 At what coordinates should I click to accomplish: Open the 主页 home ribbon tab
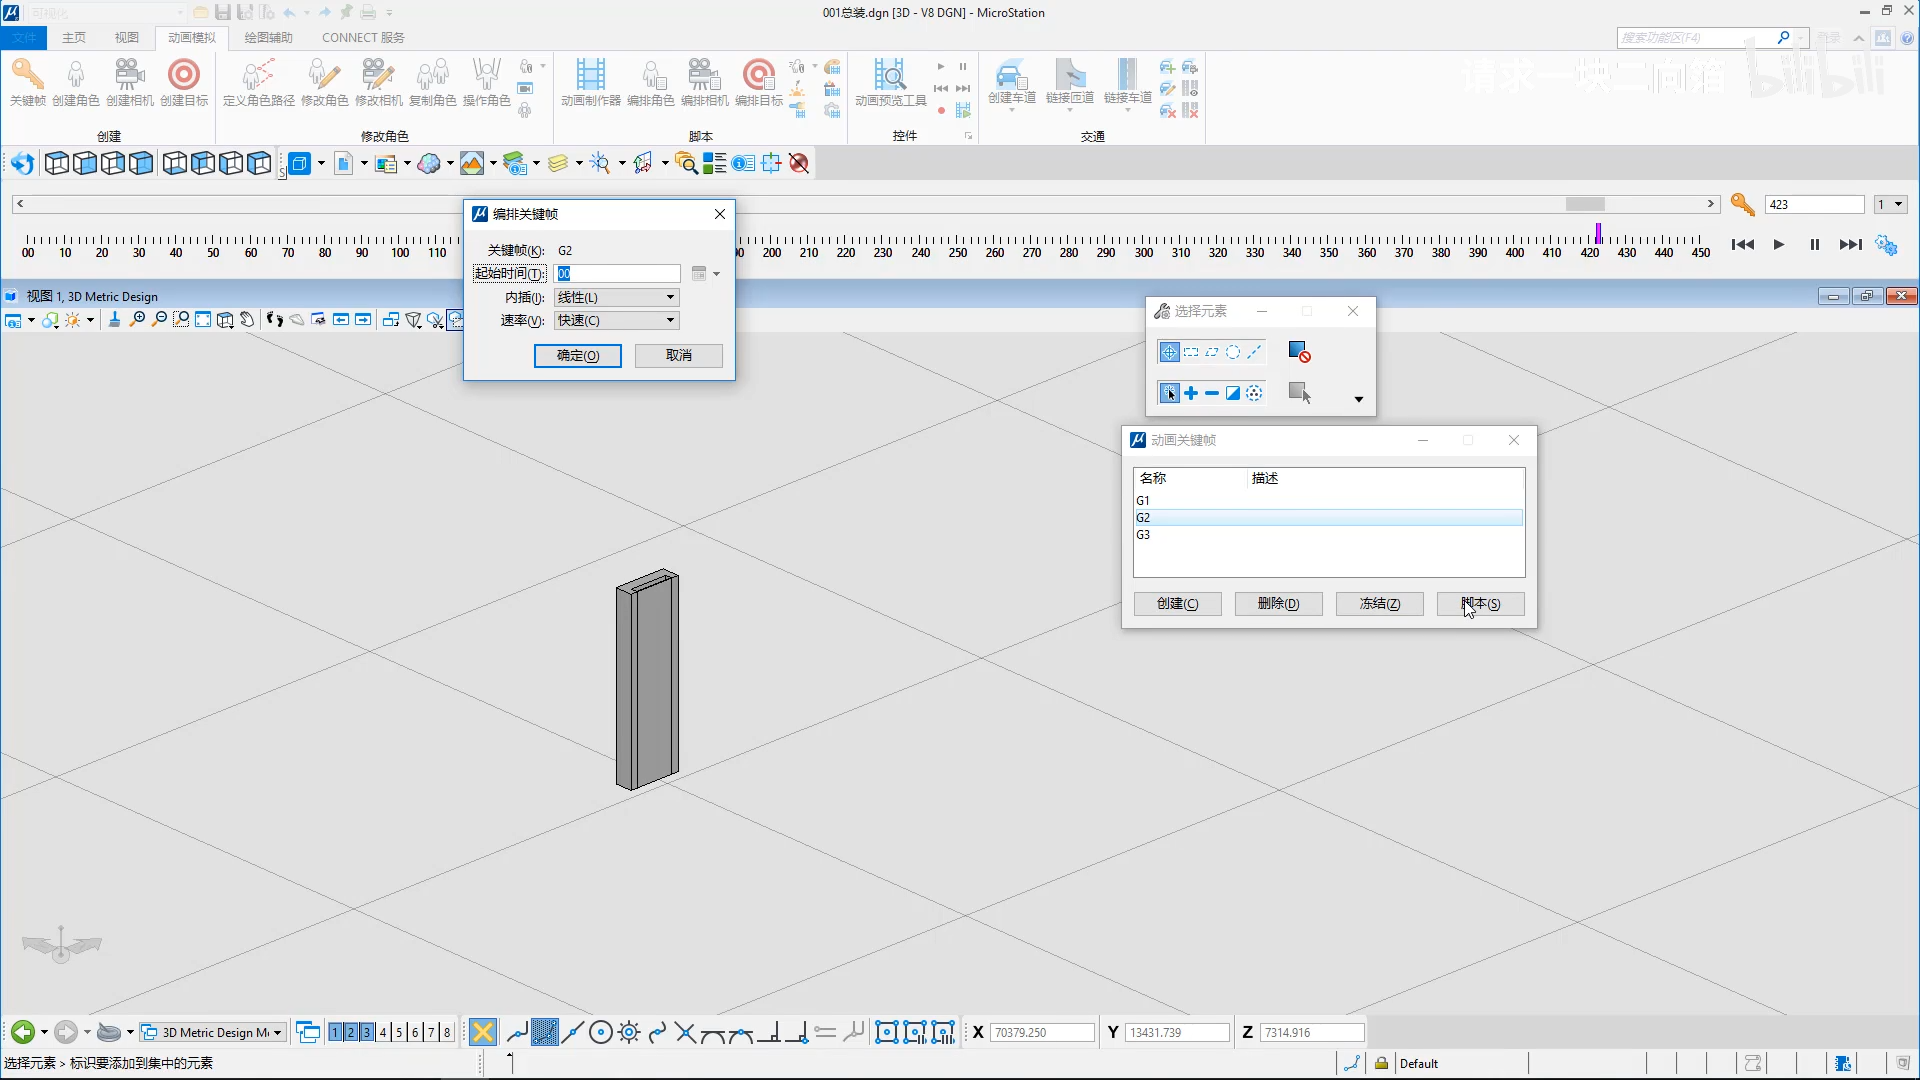(x=74, y=37)
